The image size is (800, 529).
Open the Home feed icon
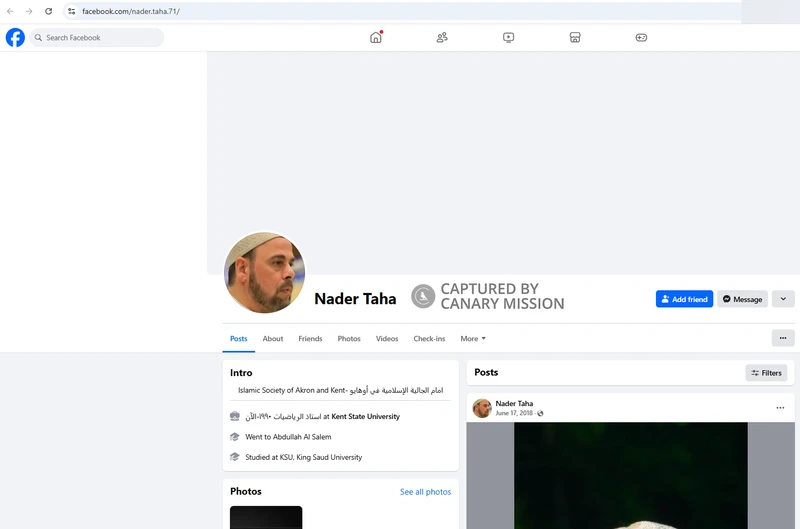point(376,37)
